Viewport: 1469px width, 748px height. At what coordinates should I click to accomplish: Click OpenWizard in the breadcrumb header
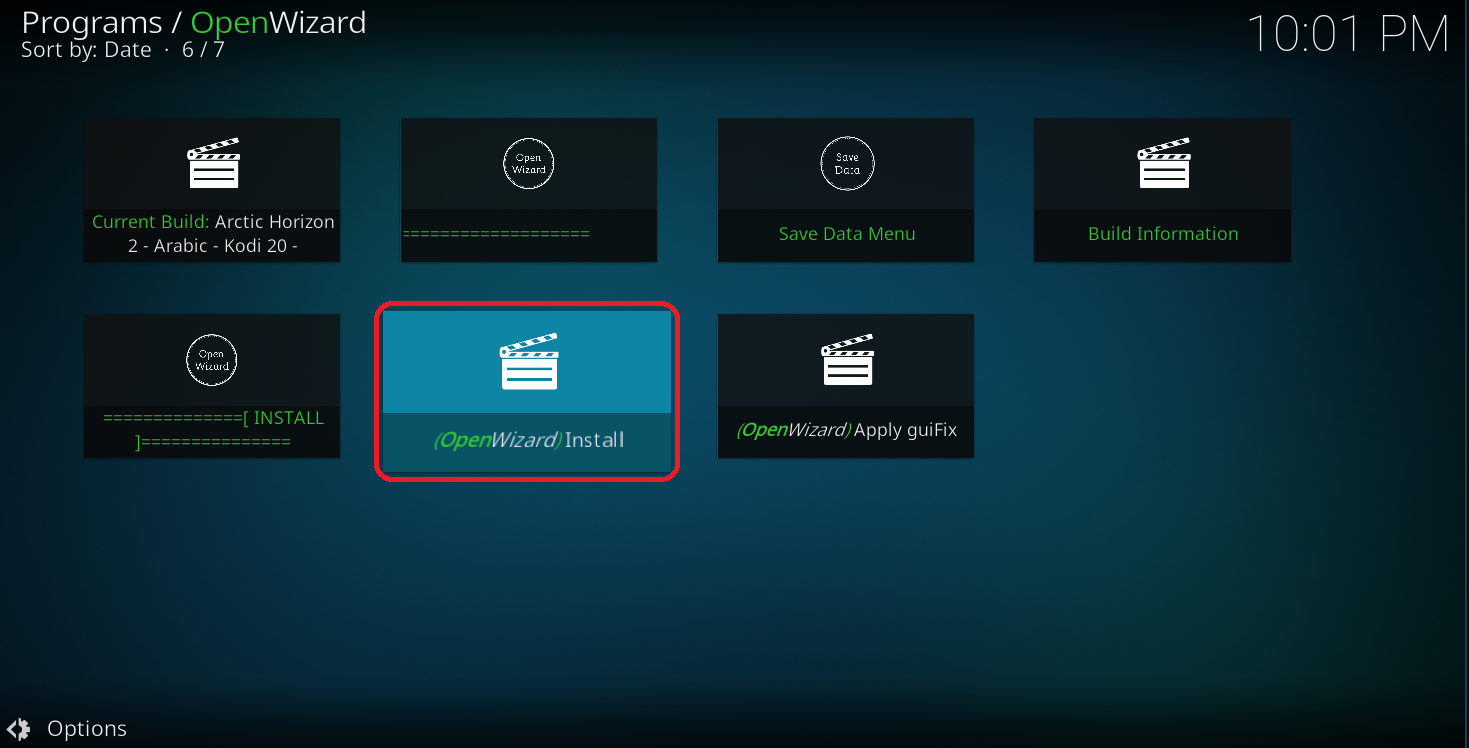coord(277,22)
